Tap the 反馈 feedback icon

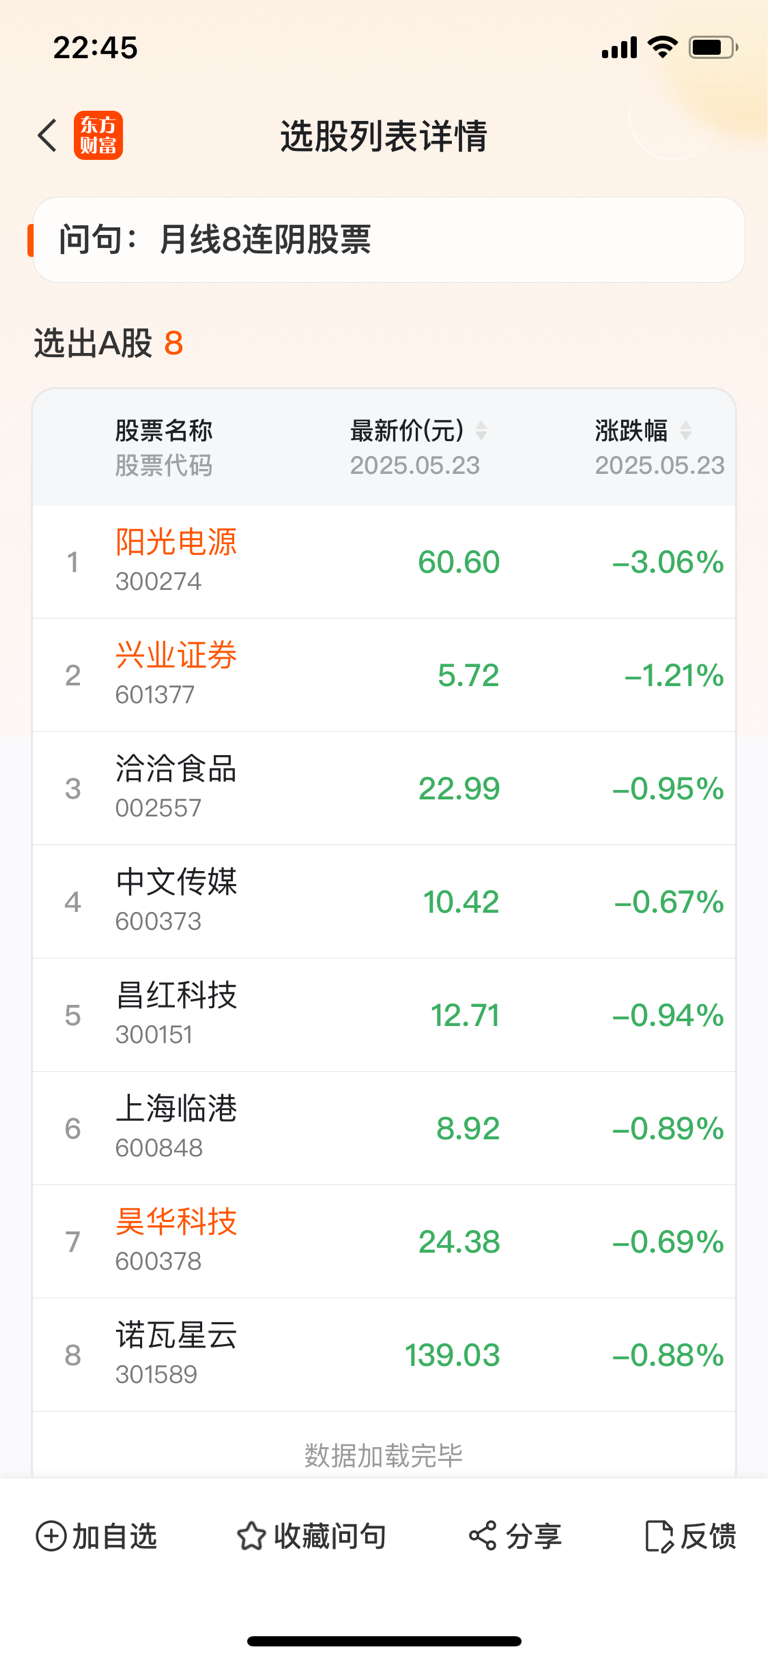659,1535
